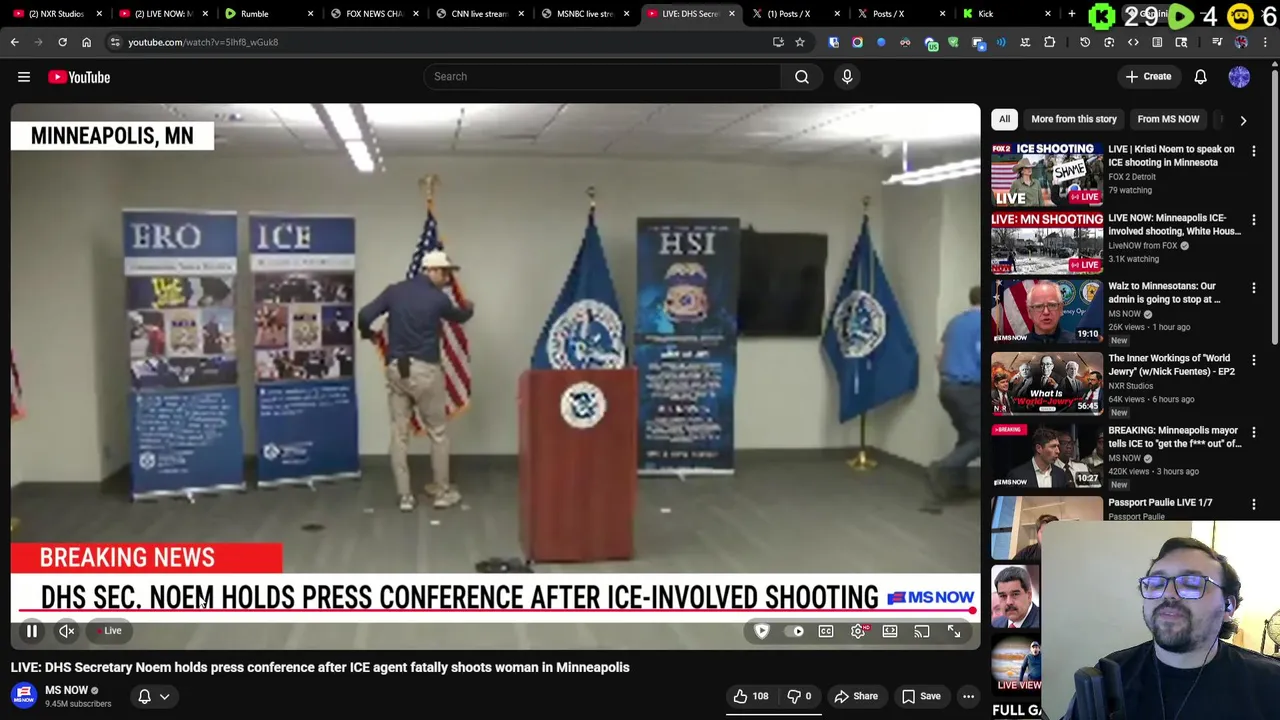Viewport: 1280px width, 720px height.
Task: Open options for Walz to Minnesotans video
Action: pyautogui.click(x=1254, y=288)
